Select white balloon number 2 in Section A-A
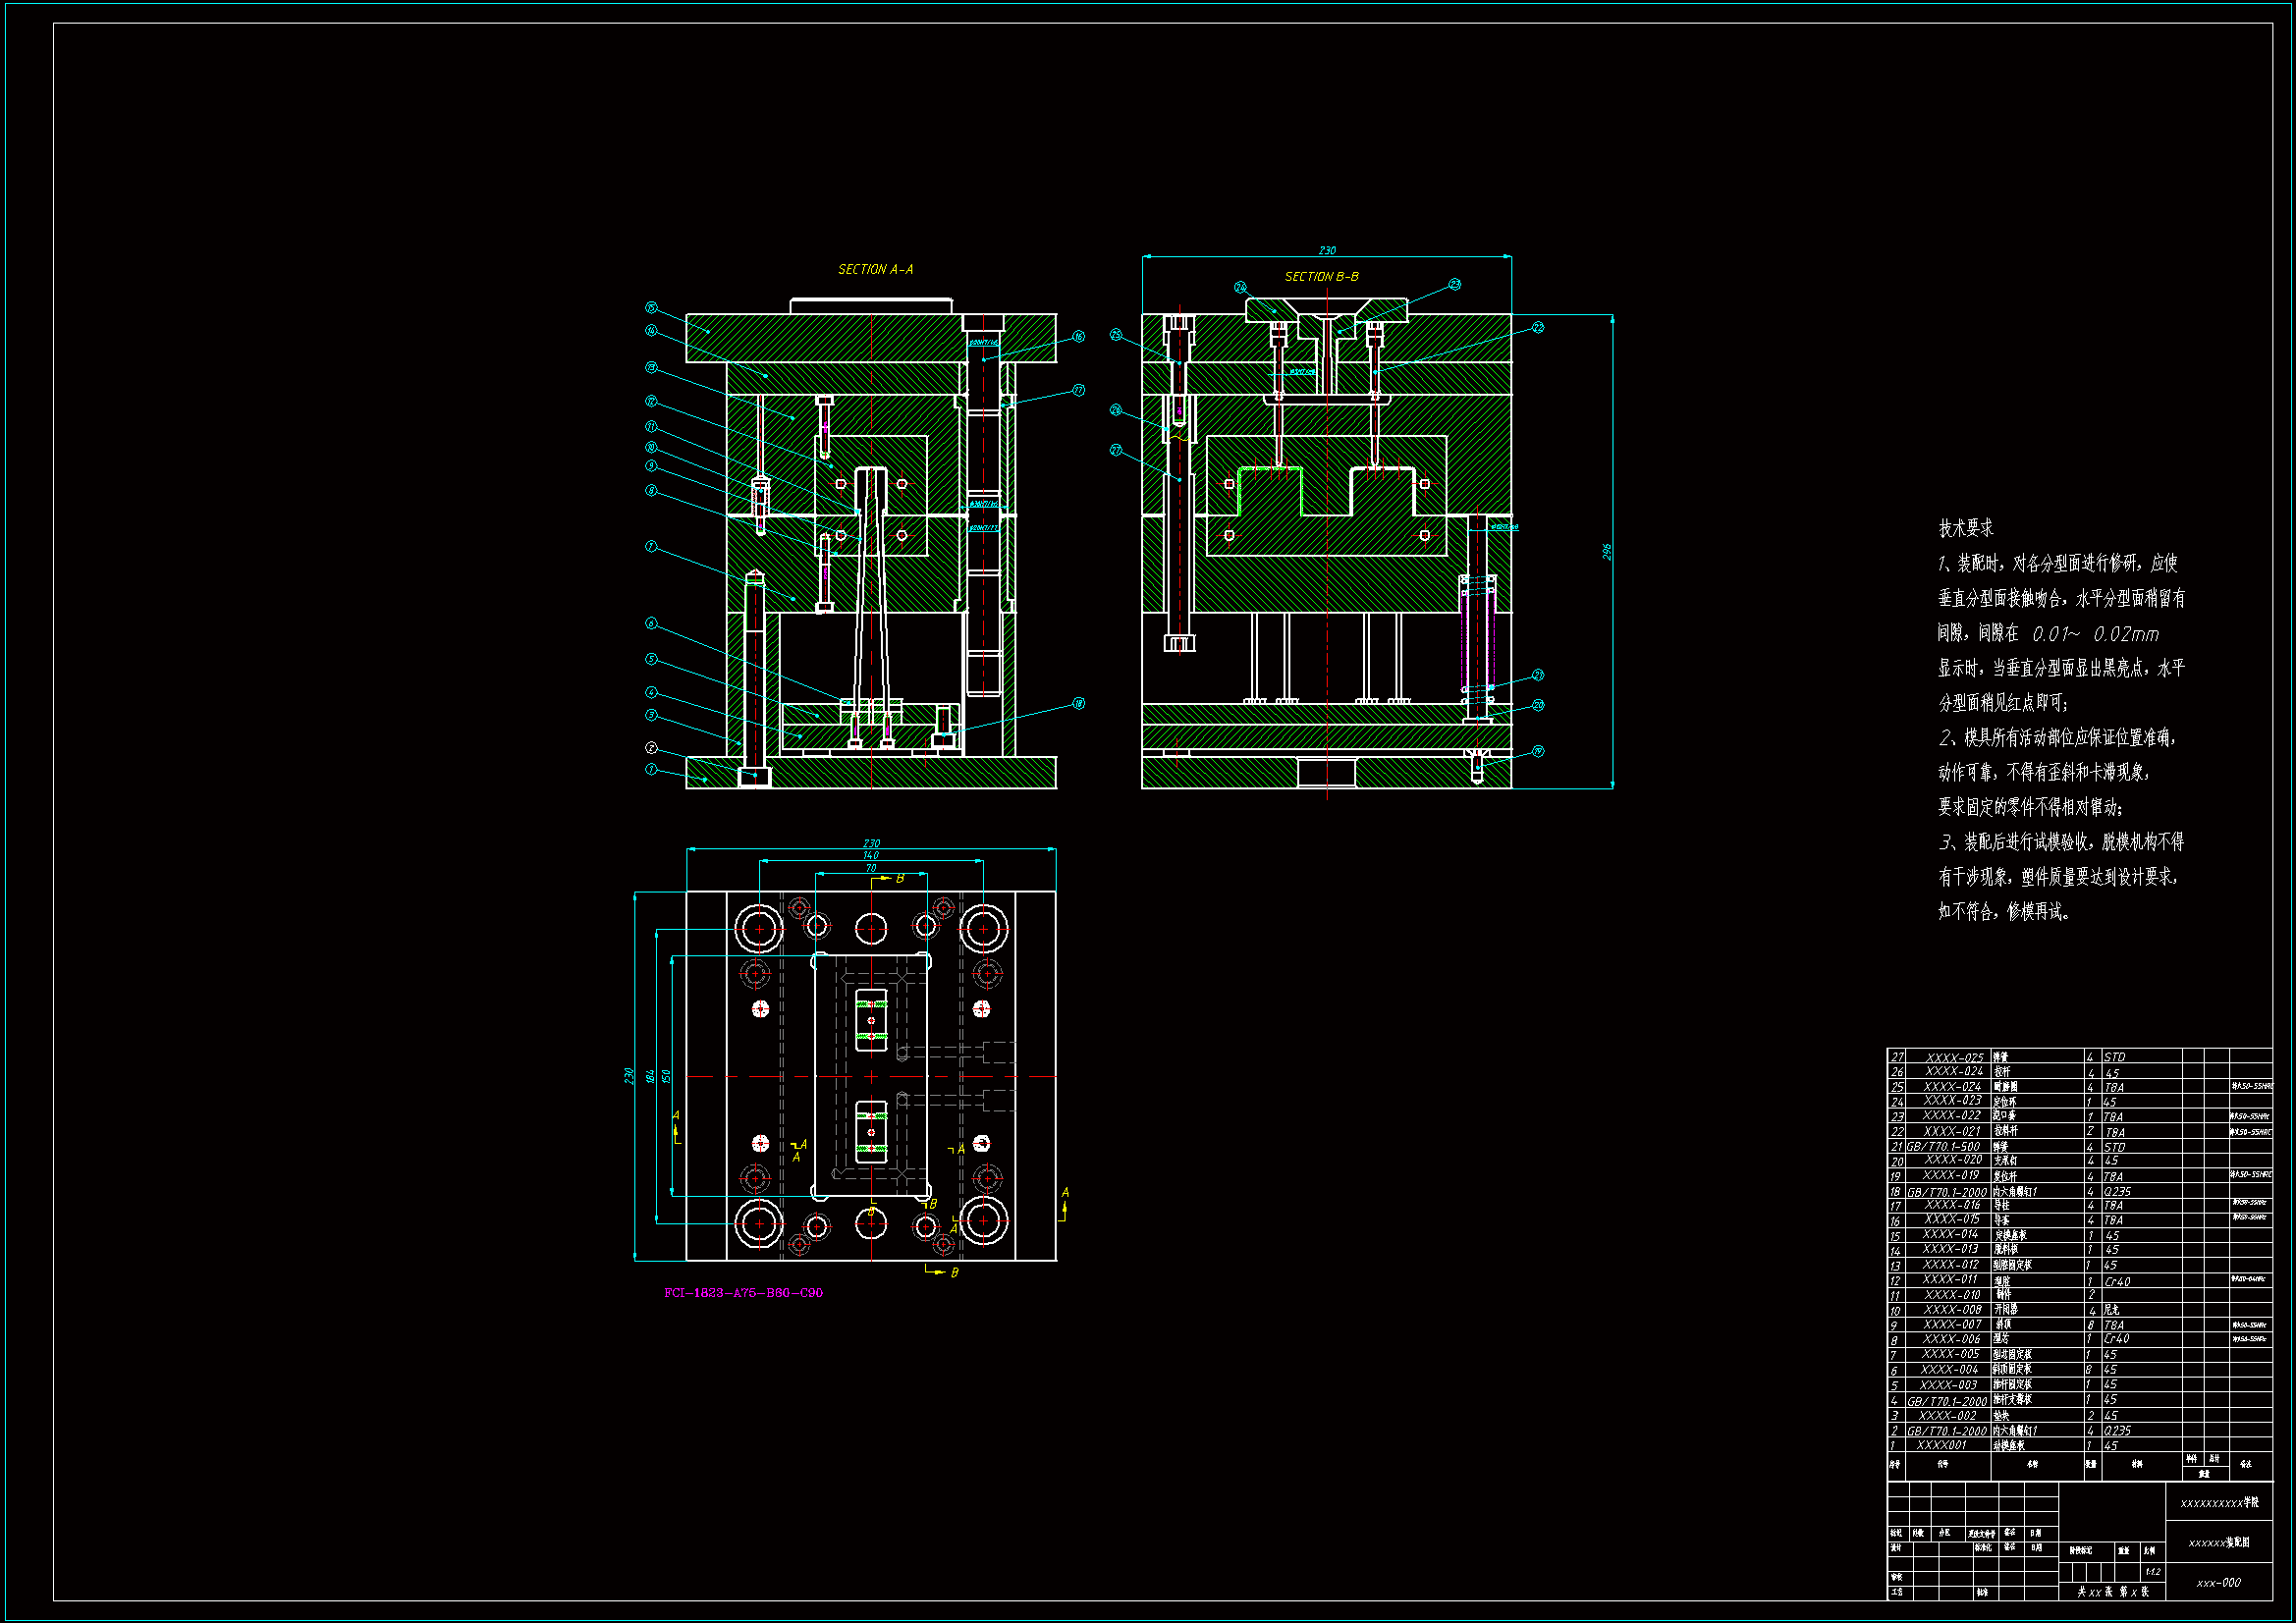Screen dimensions: 2296x1623 tap(651, 747)
